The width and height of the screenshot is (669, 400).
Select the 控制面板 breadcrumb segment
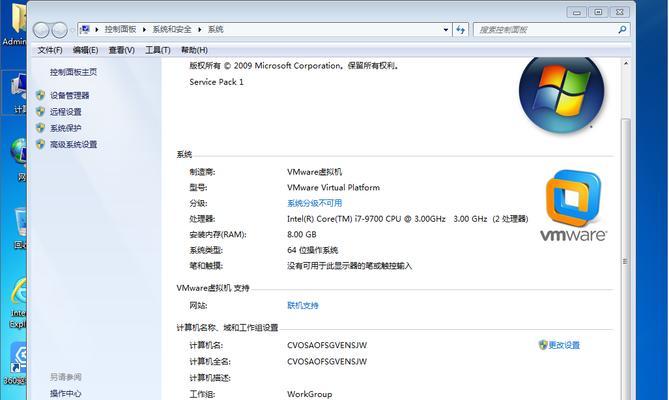120,29
